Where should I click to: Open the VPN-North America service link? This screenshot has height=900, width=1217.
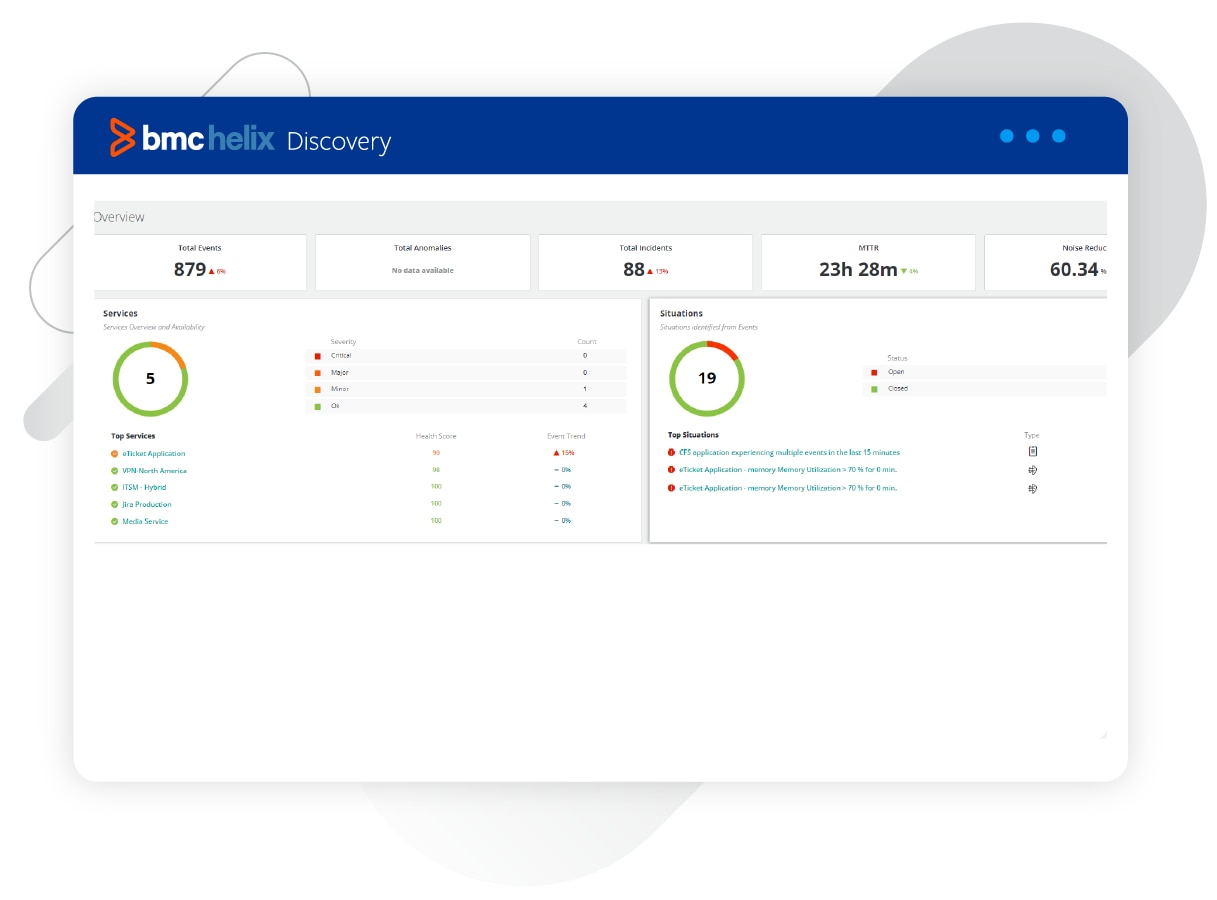click(154, 471)
